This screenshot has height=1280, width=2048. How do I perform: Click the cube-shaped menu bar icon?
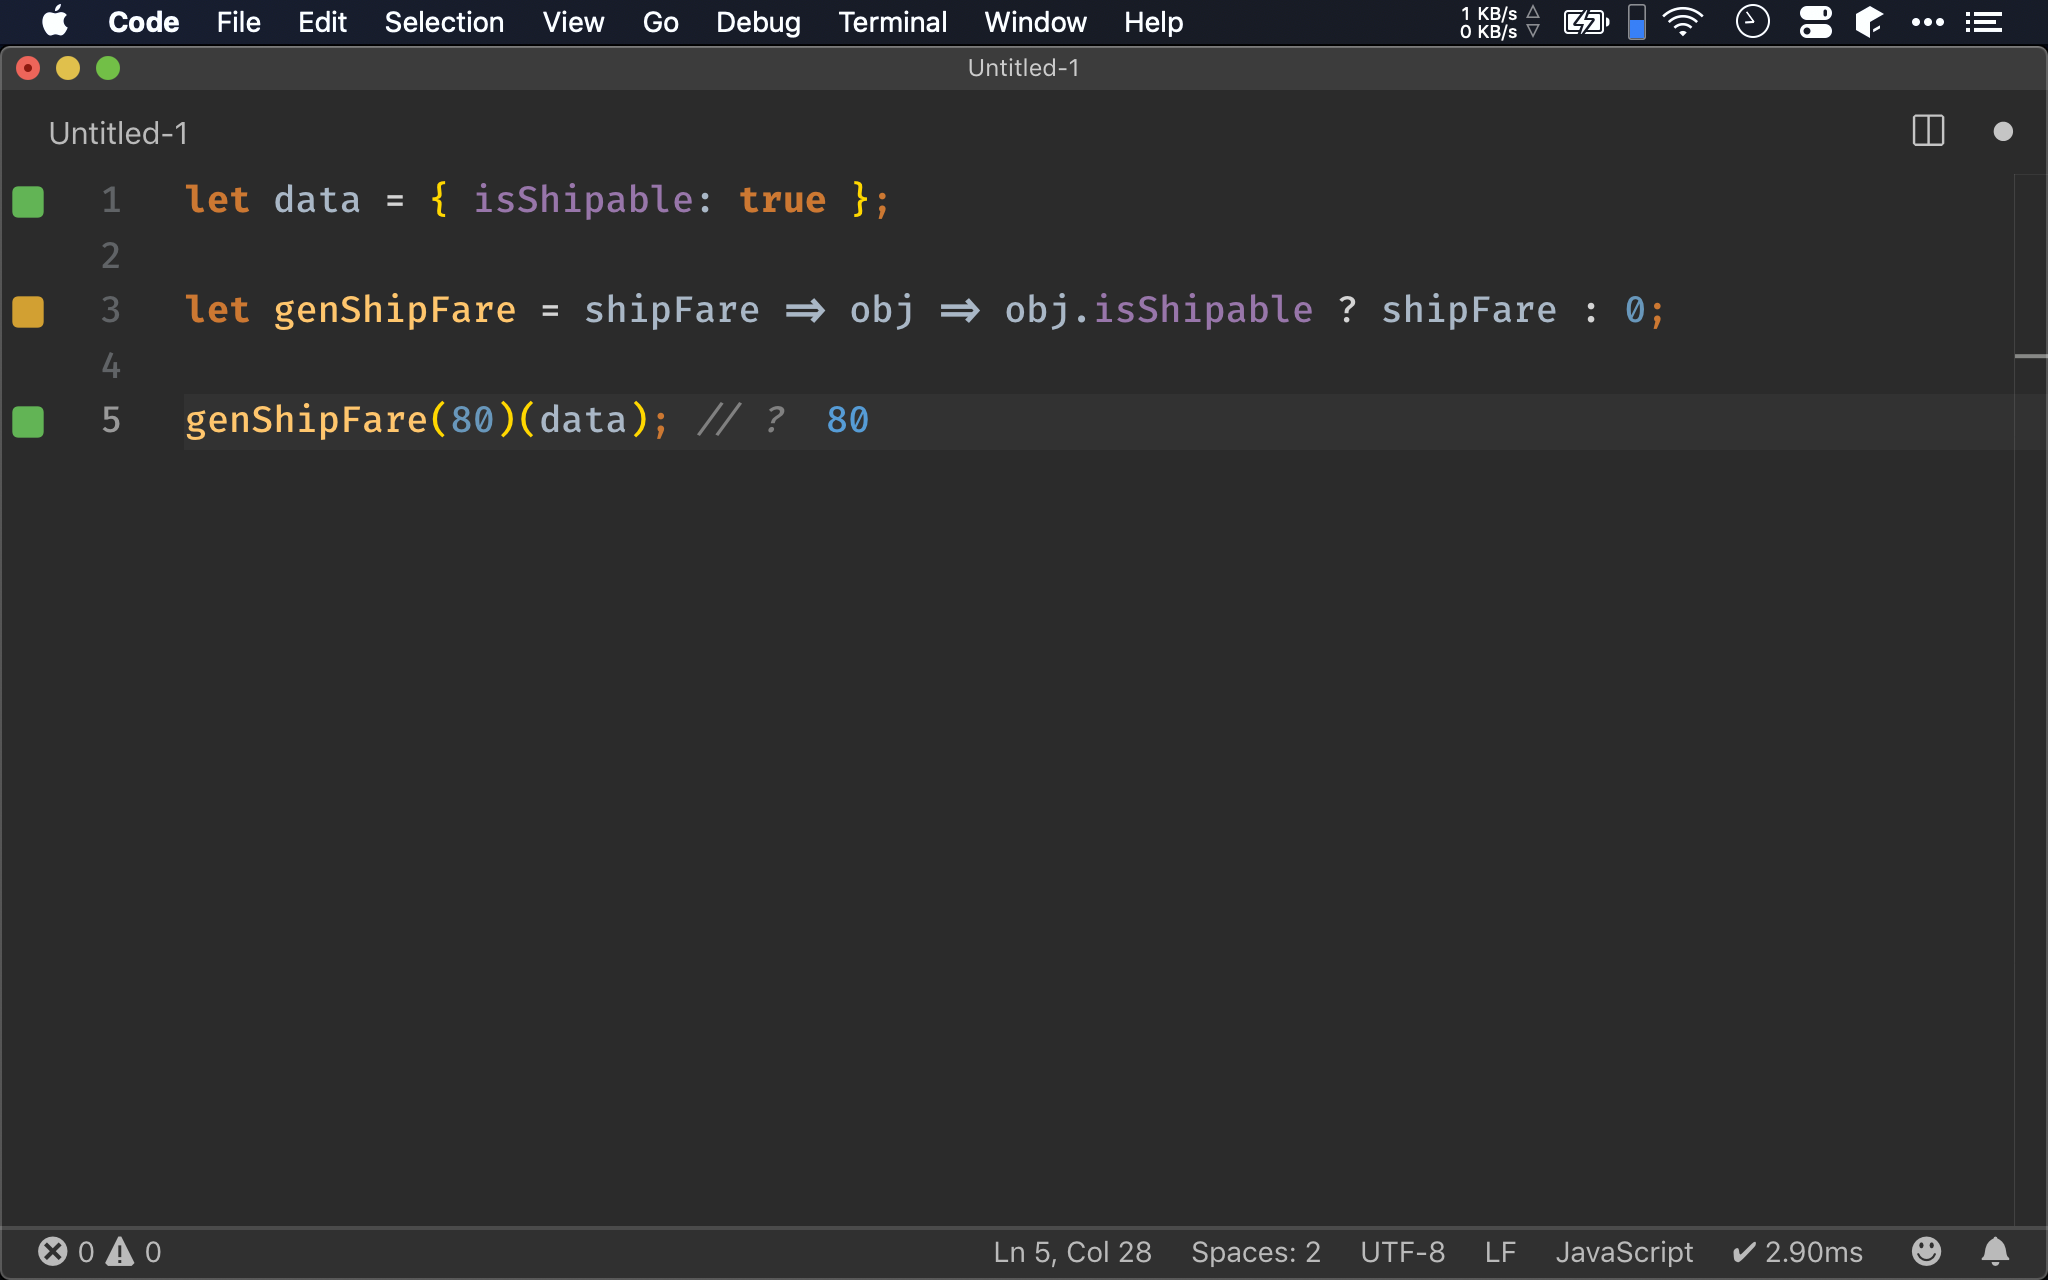tap(1869, 21)
